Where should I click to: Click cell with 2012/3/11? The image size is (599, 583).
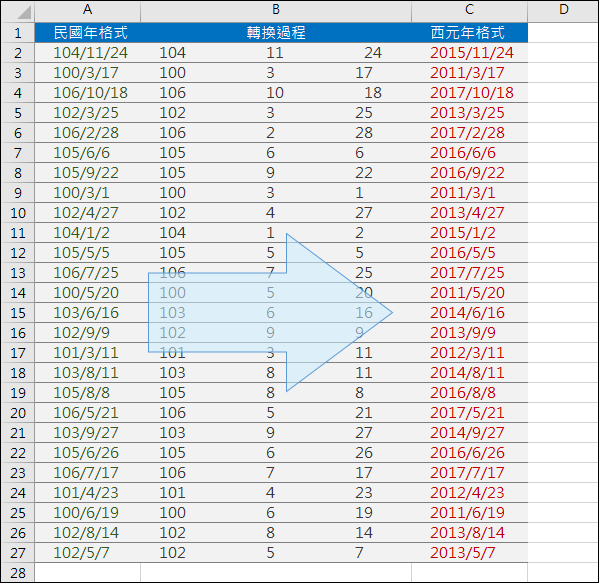point(469,353)
